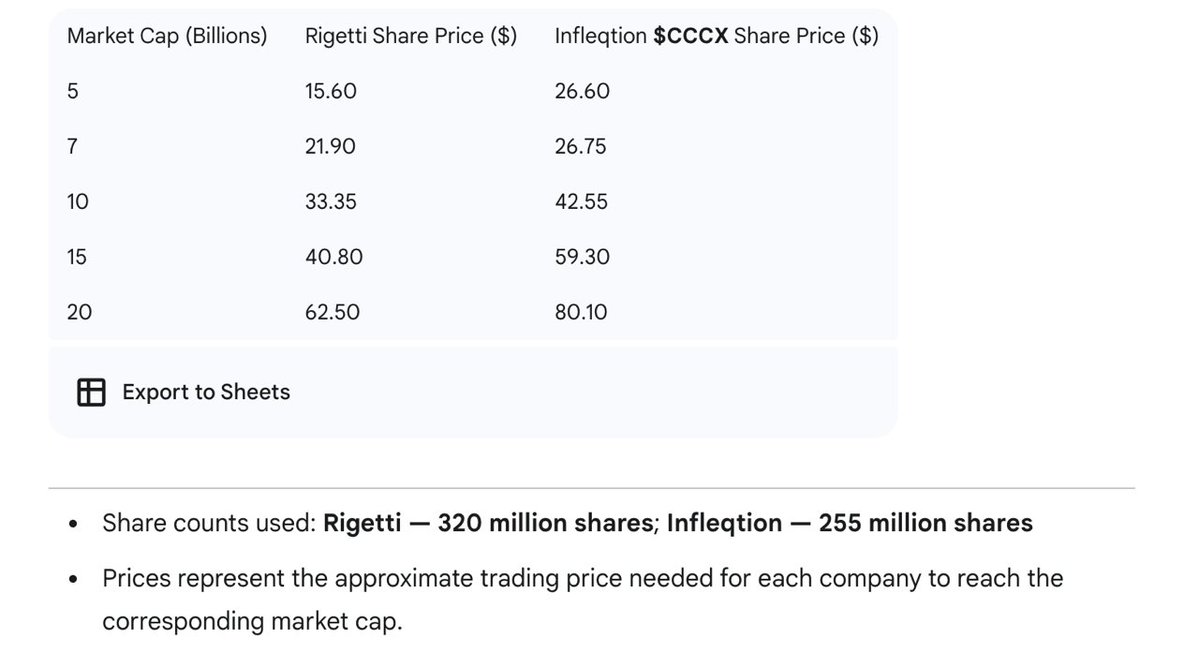
Task: Click the Rigetti price 62.50 cell
Action: click(x=332, y=312)
